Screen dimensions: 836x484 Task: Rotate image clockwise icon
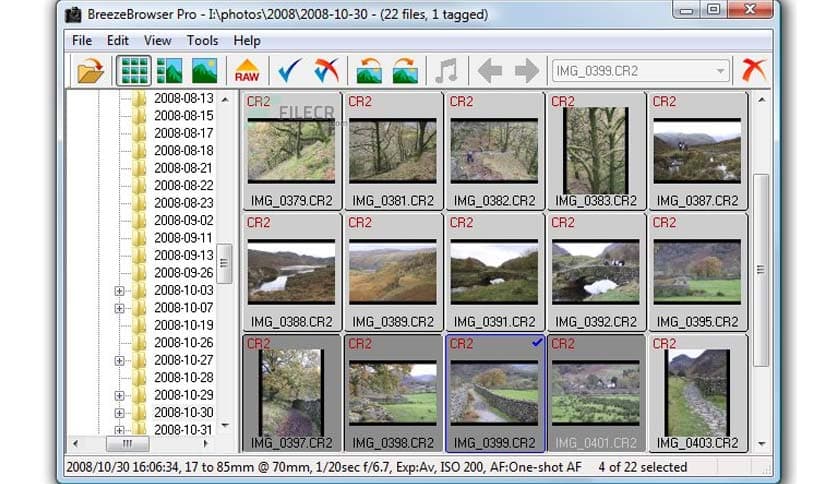click(x=405, y=70)
